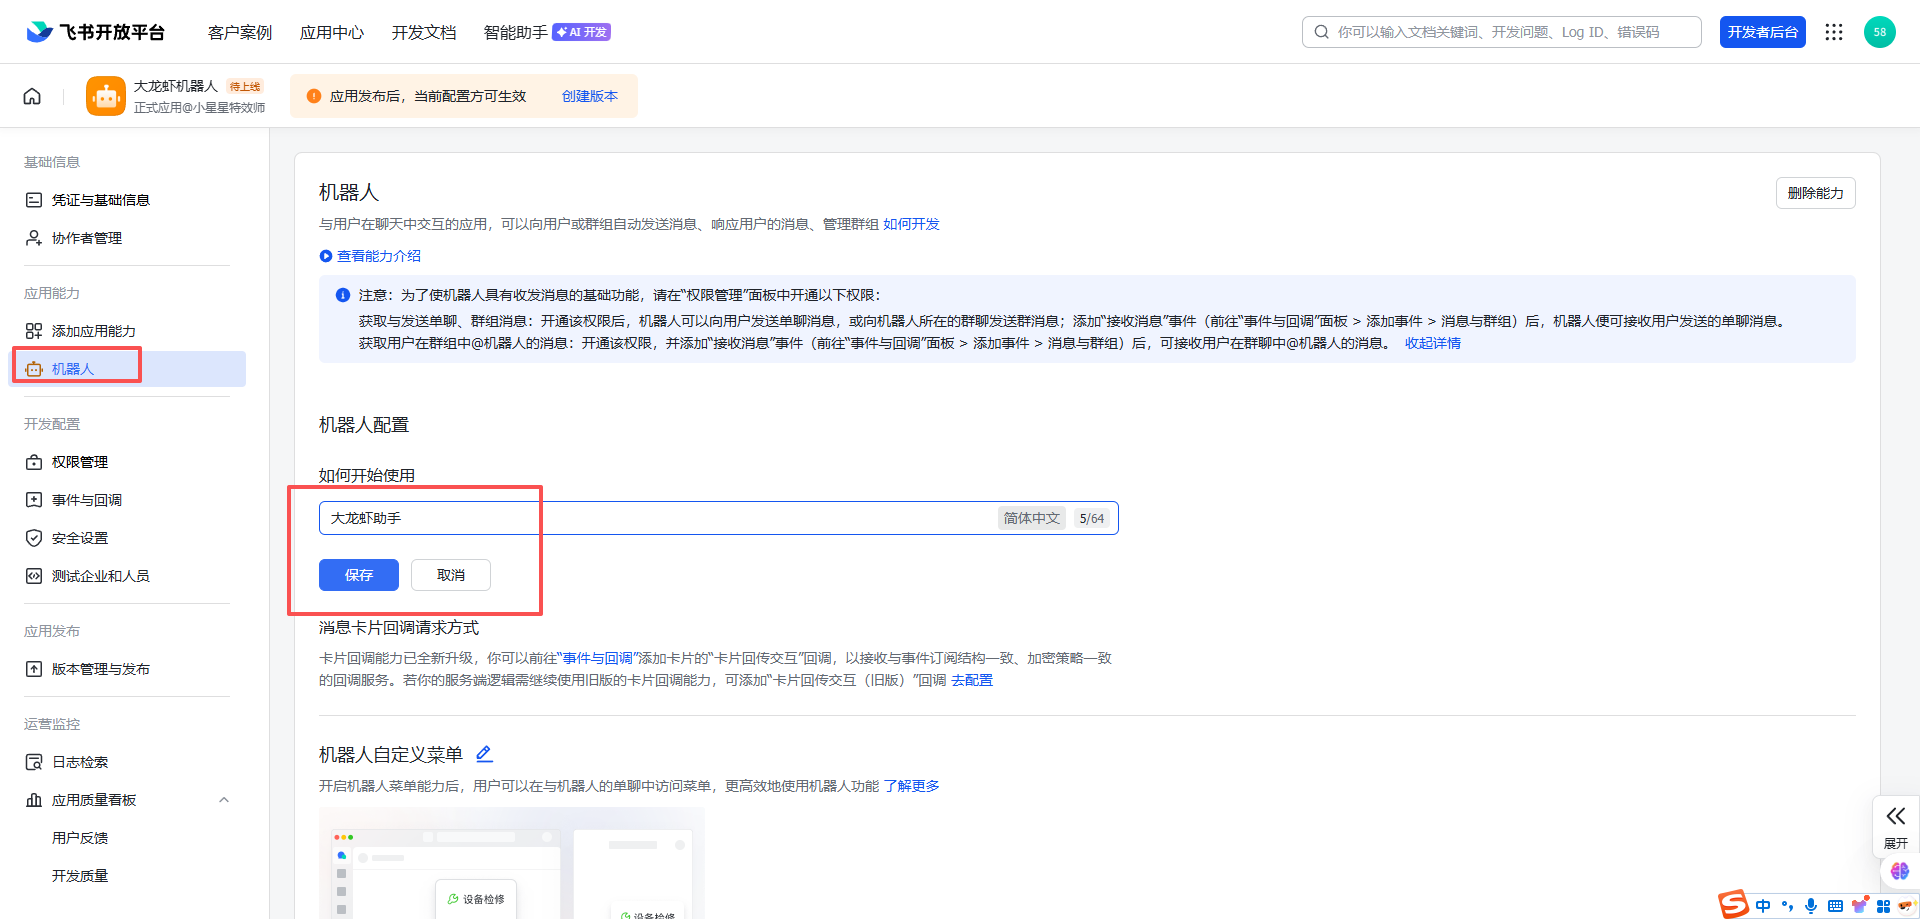The height and width of the screenshot is (919, 1920).
Task: Expand the side panel with 展开 arrows
Action: pyautogui.click(x=1895, y=826)
